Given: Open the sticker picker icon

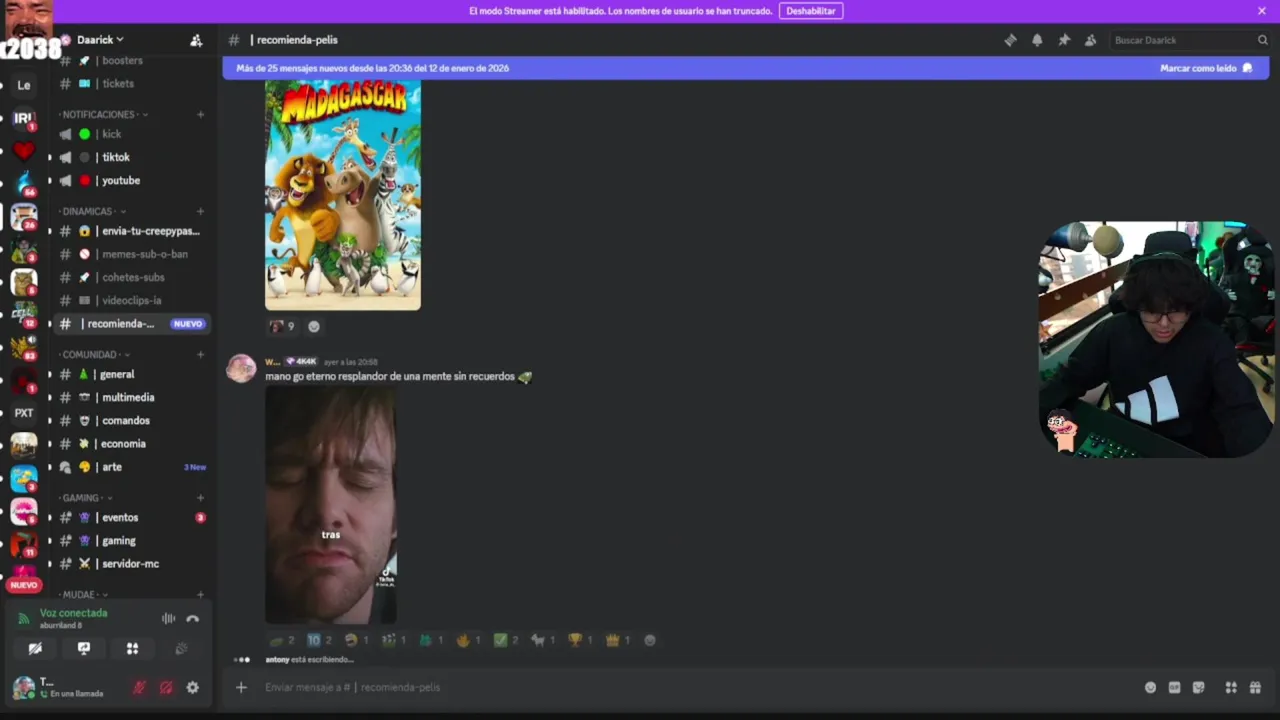Looking at the screenshot, I should (x=1198, y=687).
